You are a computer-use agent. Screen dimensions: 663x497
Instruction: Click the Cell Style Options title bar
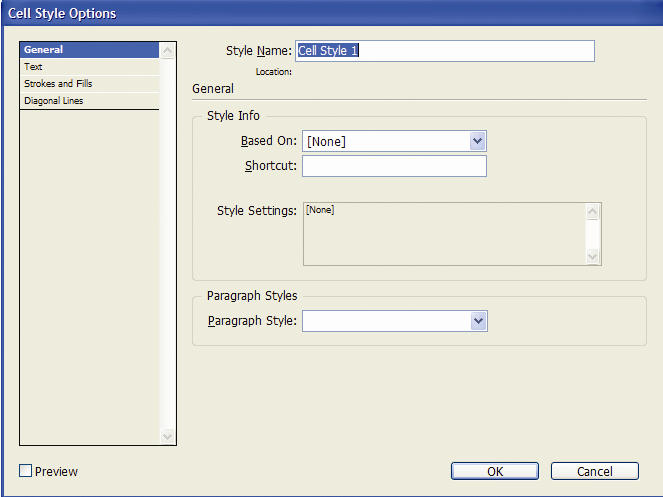(x=332, y=13)
